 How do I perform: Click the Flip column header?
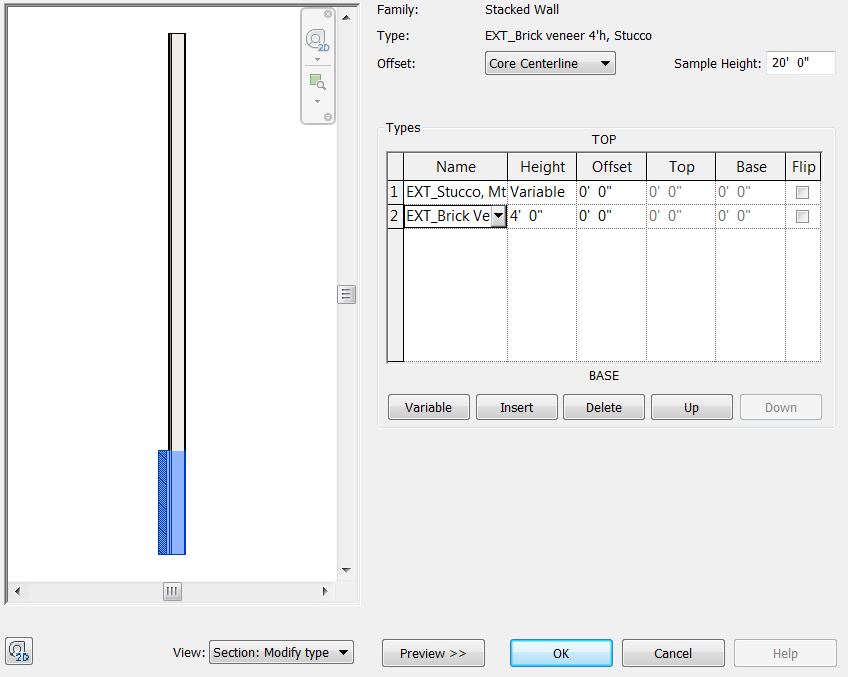(x=803, y=167)
